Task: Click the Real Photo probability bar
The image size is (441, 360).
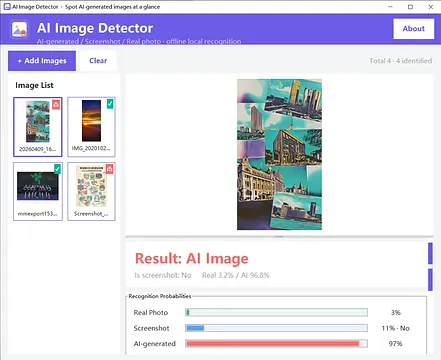Action: [277, 312]
